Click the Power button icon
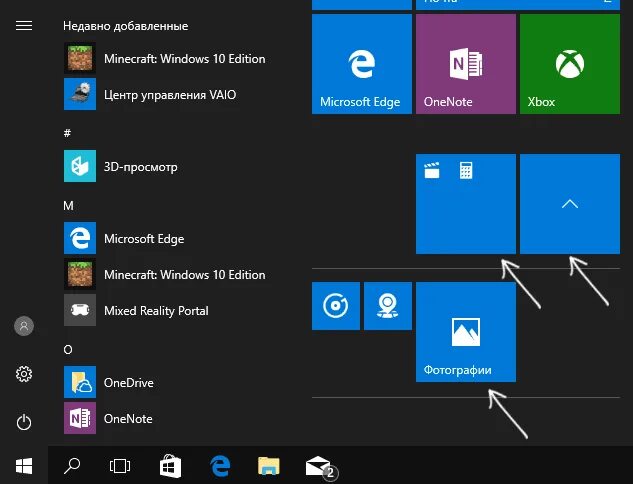 coord(24,422)
